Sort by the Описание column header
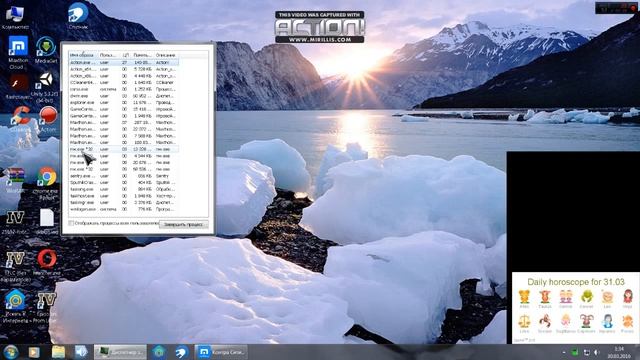This screenshot has width=640, height=360. (x=166, y=55)
